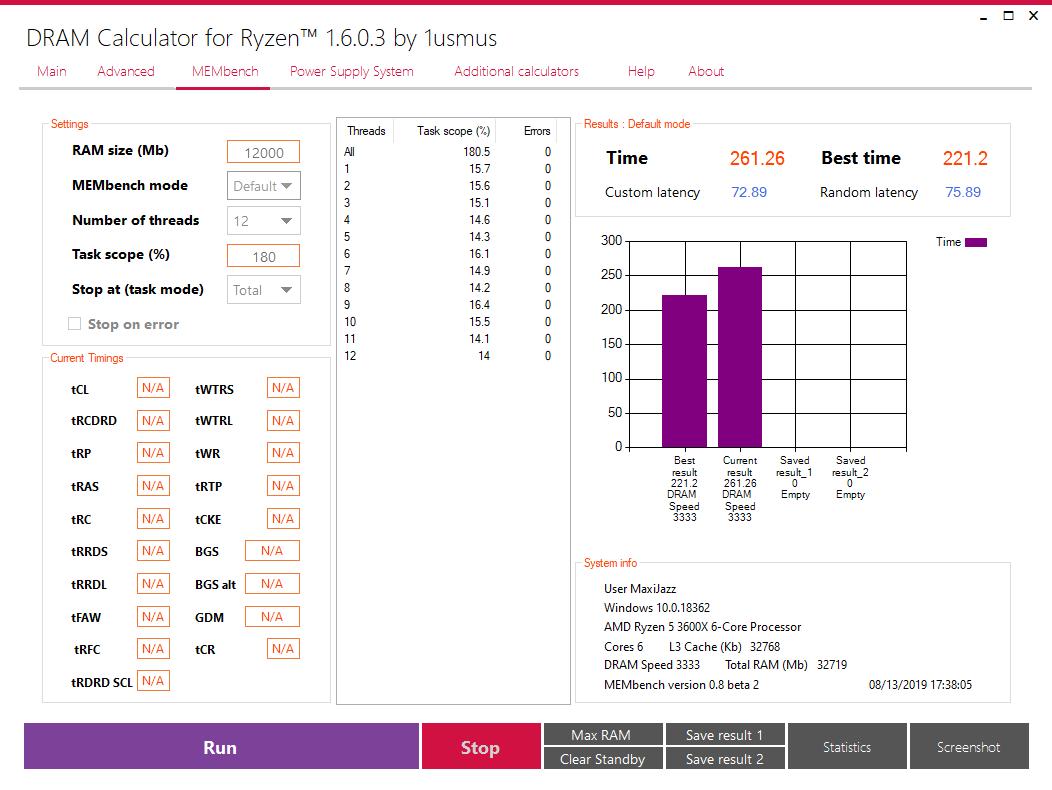Click the tRC timing field
Viewport: 1052px width, 790px height.
[x=154, y=519]
